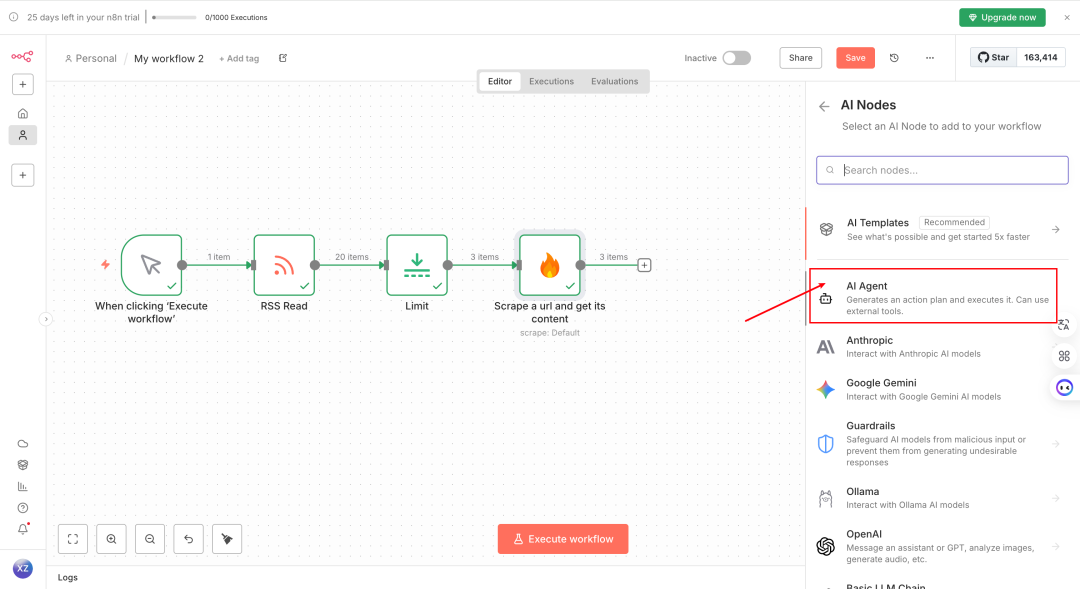
Task: Switch to the Editor tab
Action: coord(500,81)
